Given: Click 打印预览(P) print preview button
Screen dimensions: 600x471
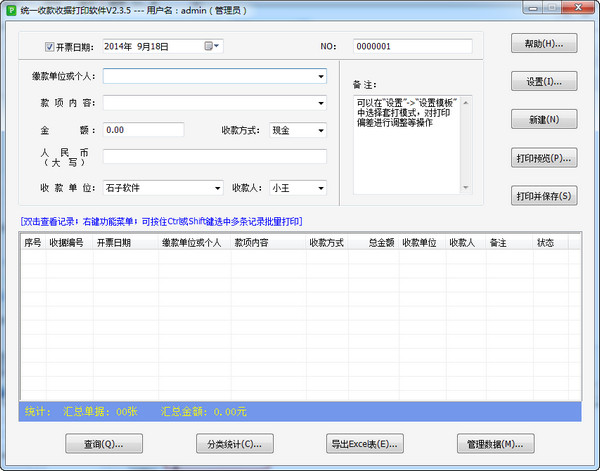Looking at the screenshot, I should pyautogui.click(x=544, y=158).
